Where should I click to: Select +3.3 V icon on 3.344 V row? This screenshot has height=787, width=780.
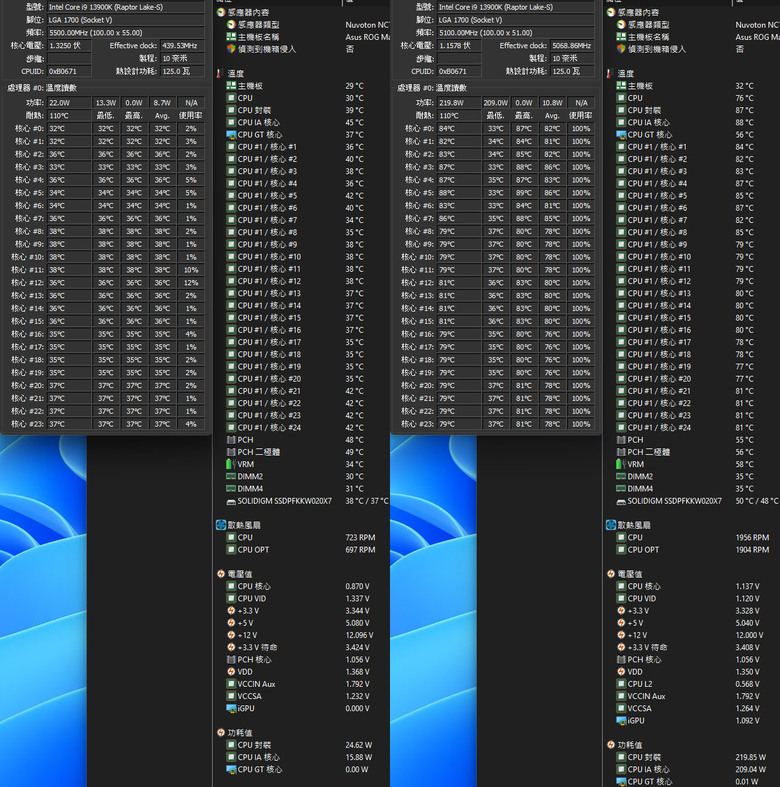click(231, 611)
